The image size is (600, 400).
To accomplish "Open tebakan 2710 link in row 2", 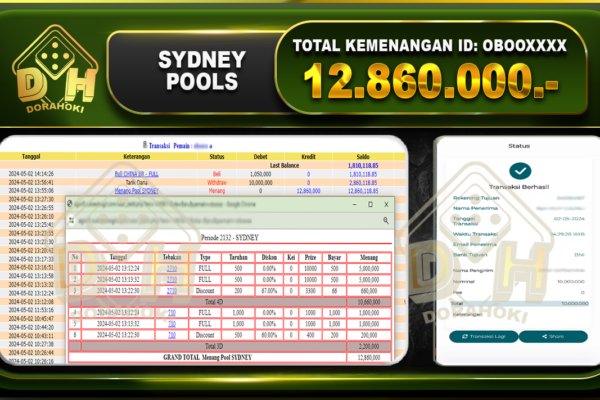I will pos(172,280).
